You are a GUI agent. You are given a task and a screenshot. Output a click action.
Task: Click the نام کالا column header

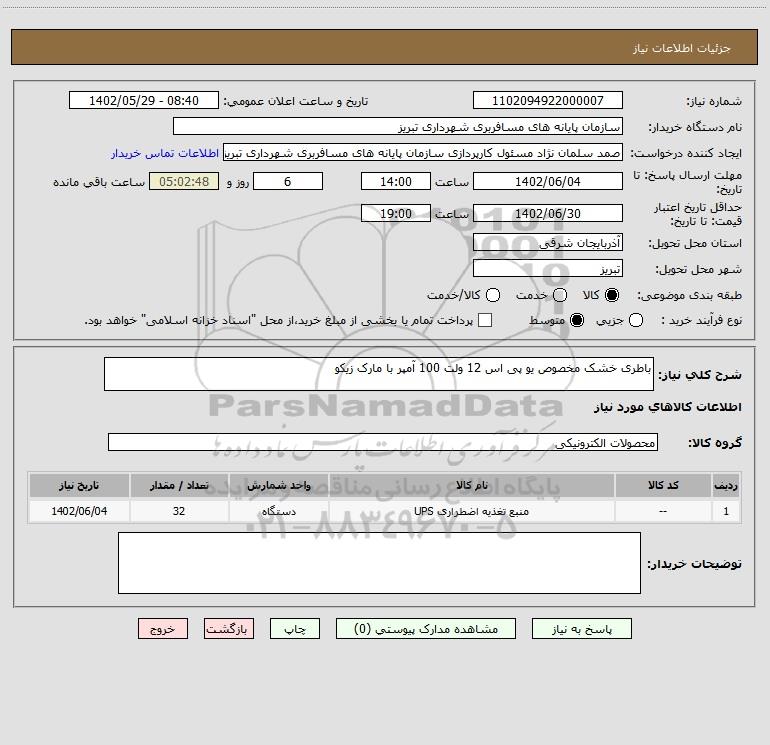point(471,485)
